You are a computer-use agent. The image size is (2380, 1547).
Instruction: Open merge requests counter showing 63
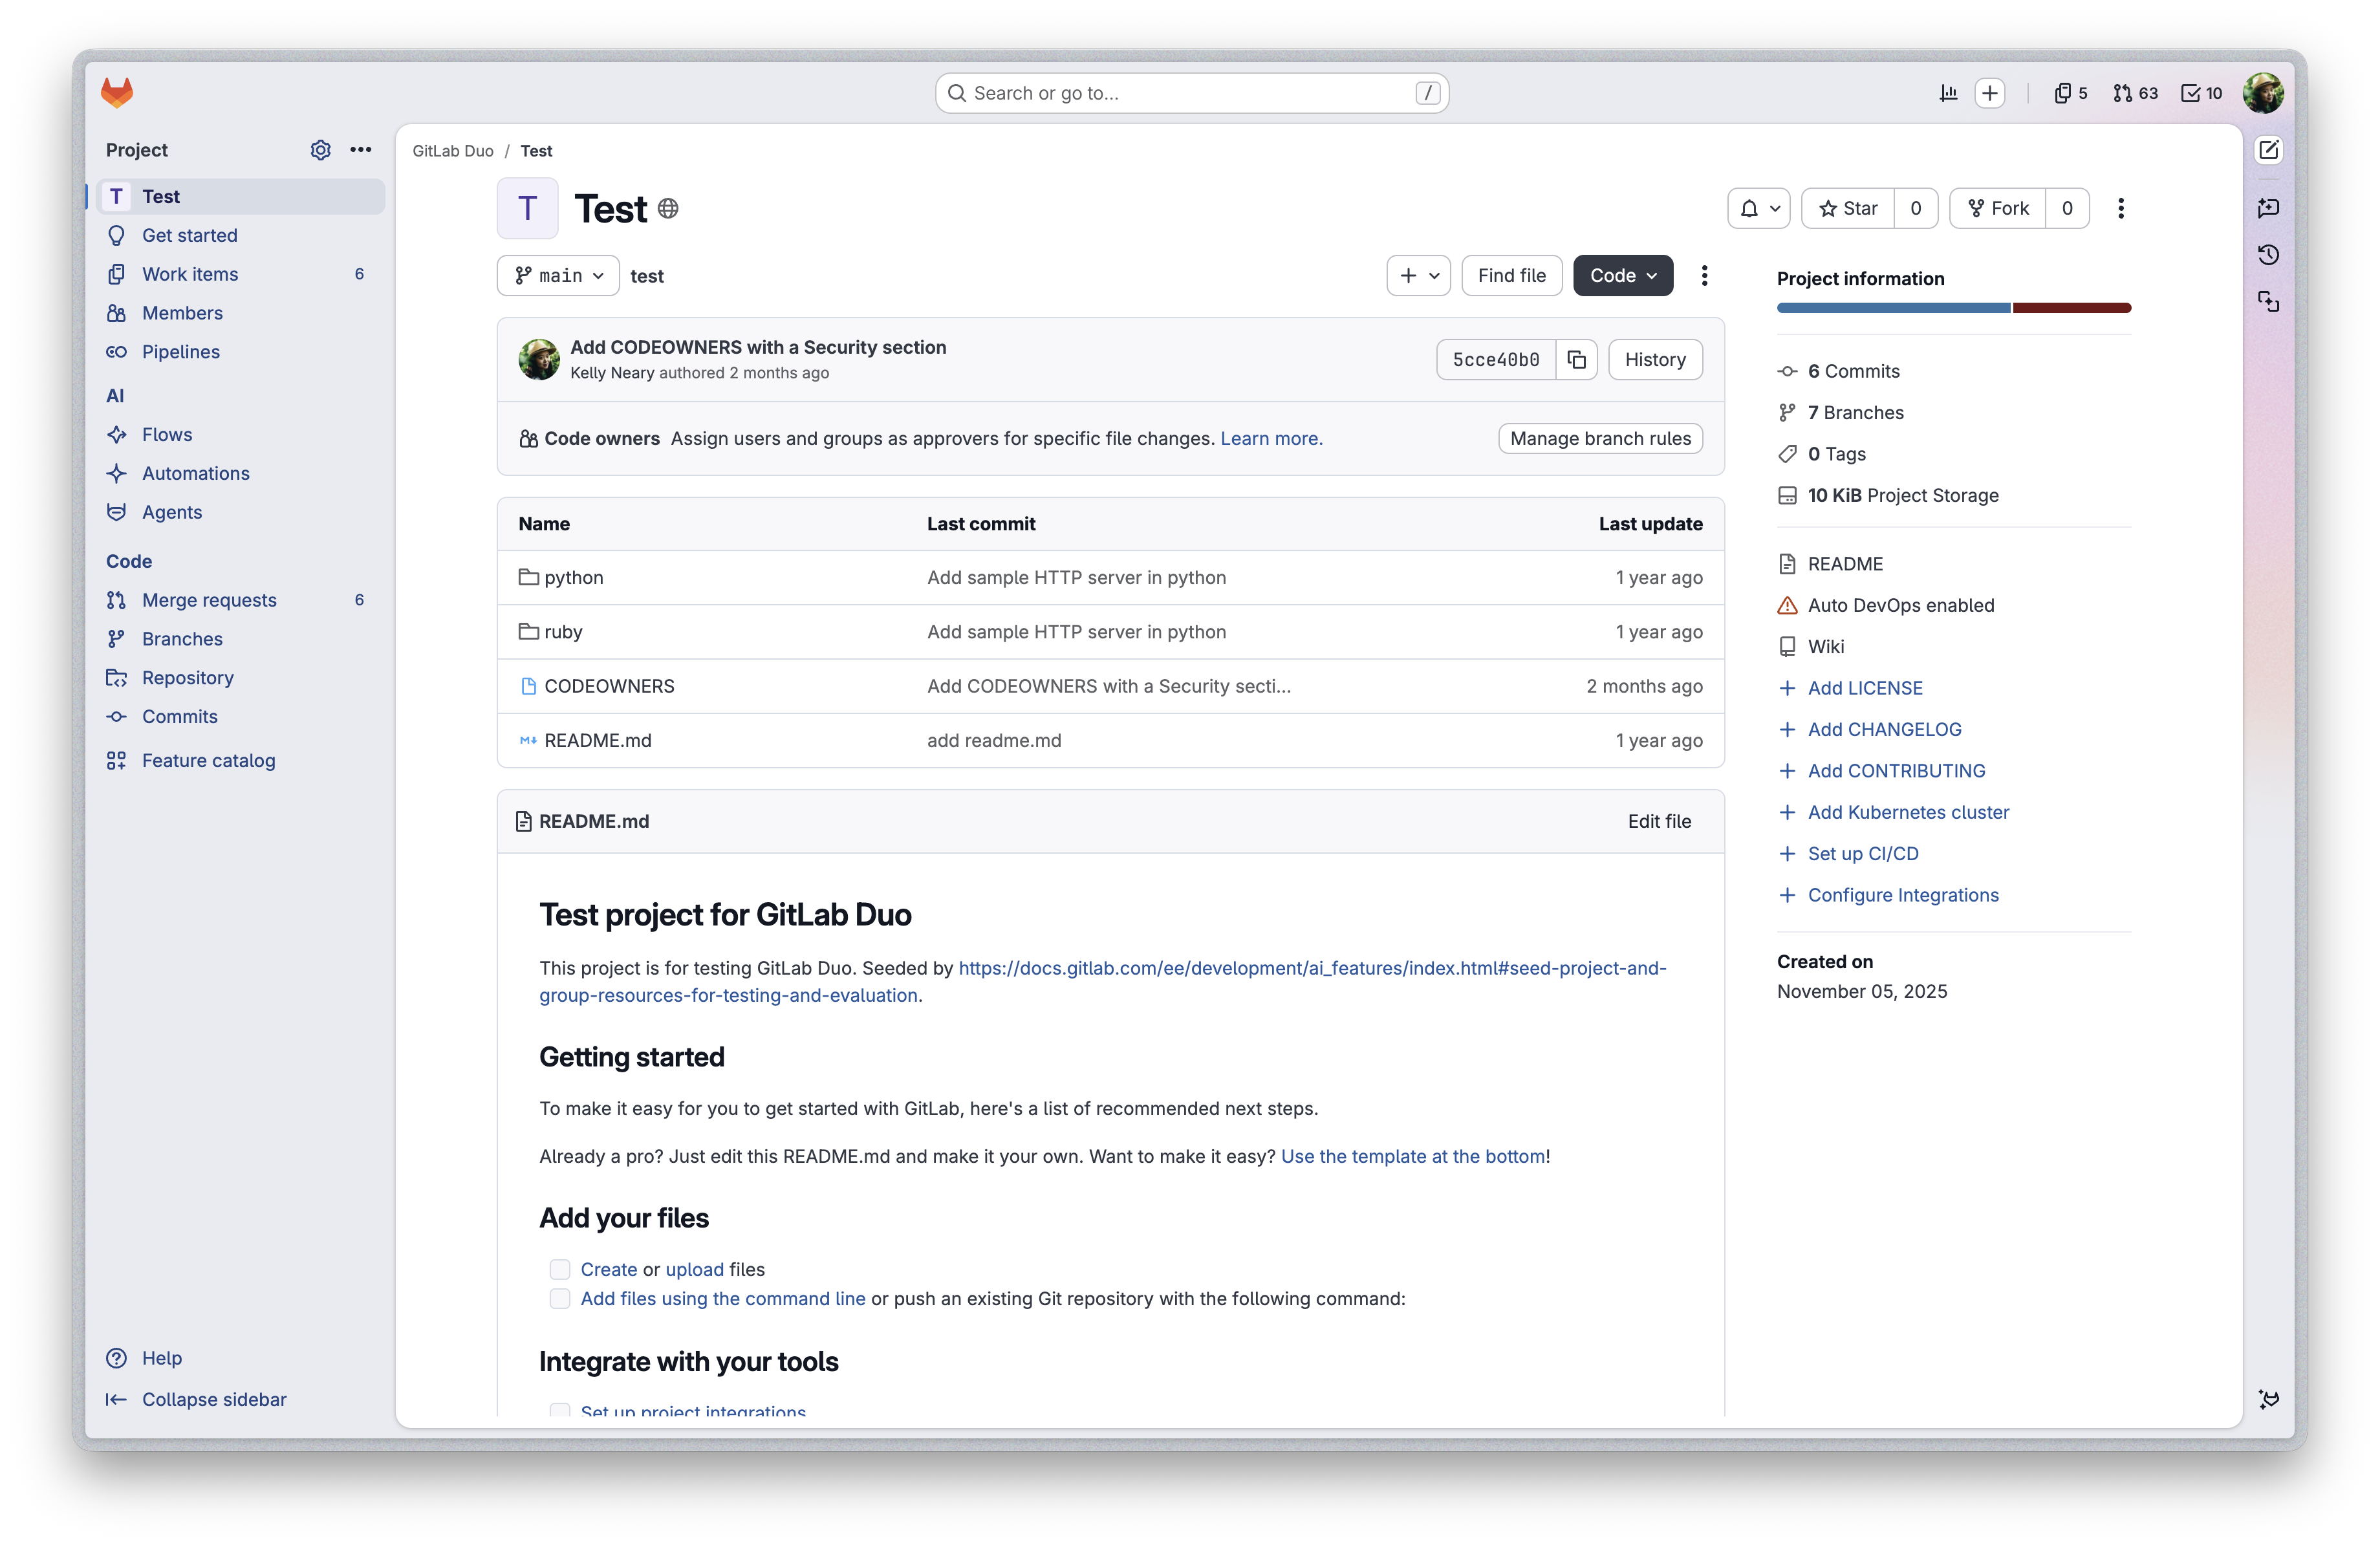pyautogui.click(x=2135, y=93)
